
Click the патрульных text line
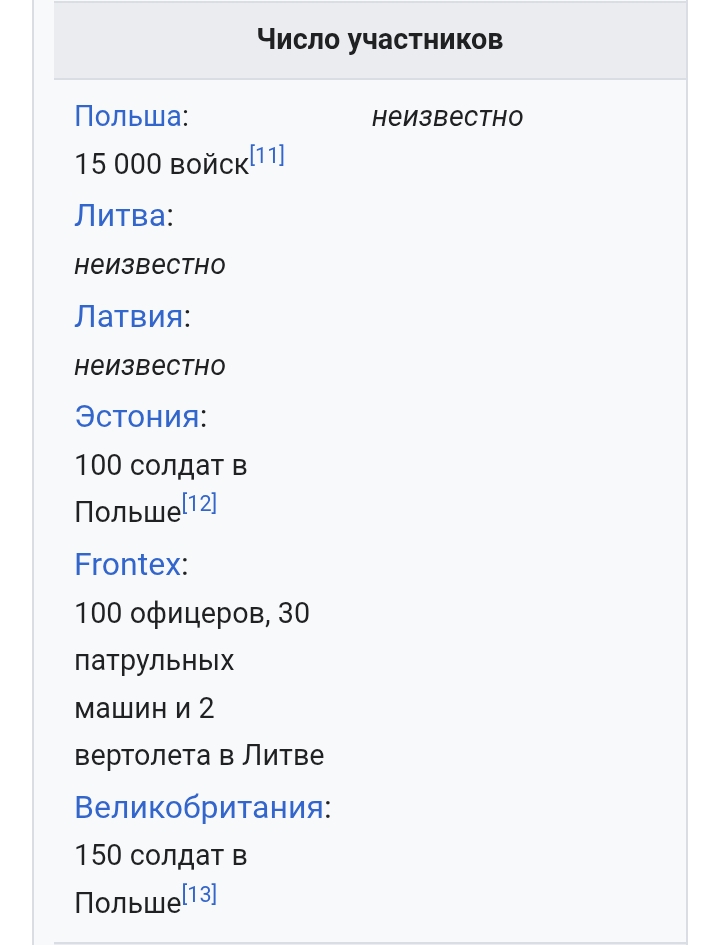[x=154, y=661]
